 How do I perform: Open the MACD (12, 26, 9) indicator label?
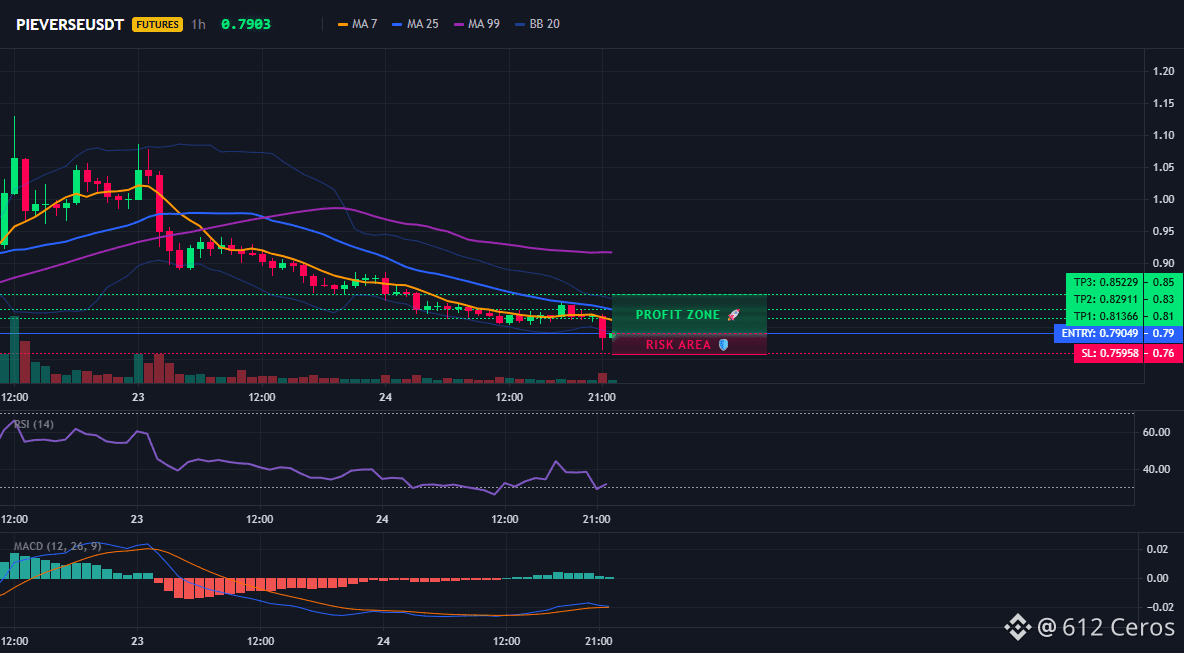point(57,546)
